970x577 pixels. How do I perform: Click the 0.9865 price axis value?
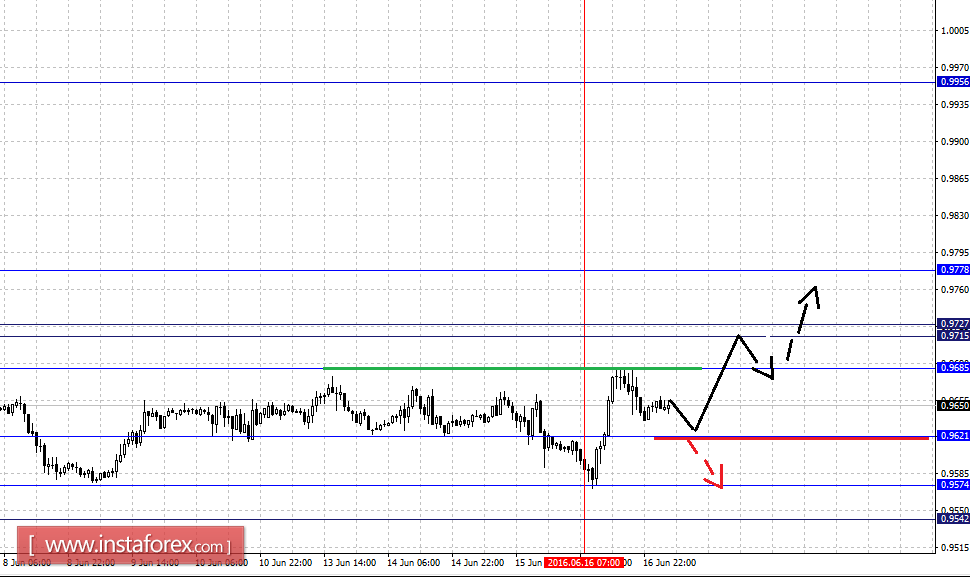(x=955, y=179)
